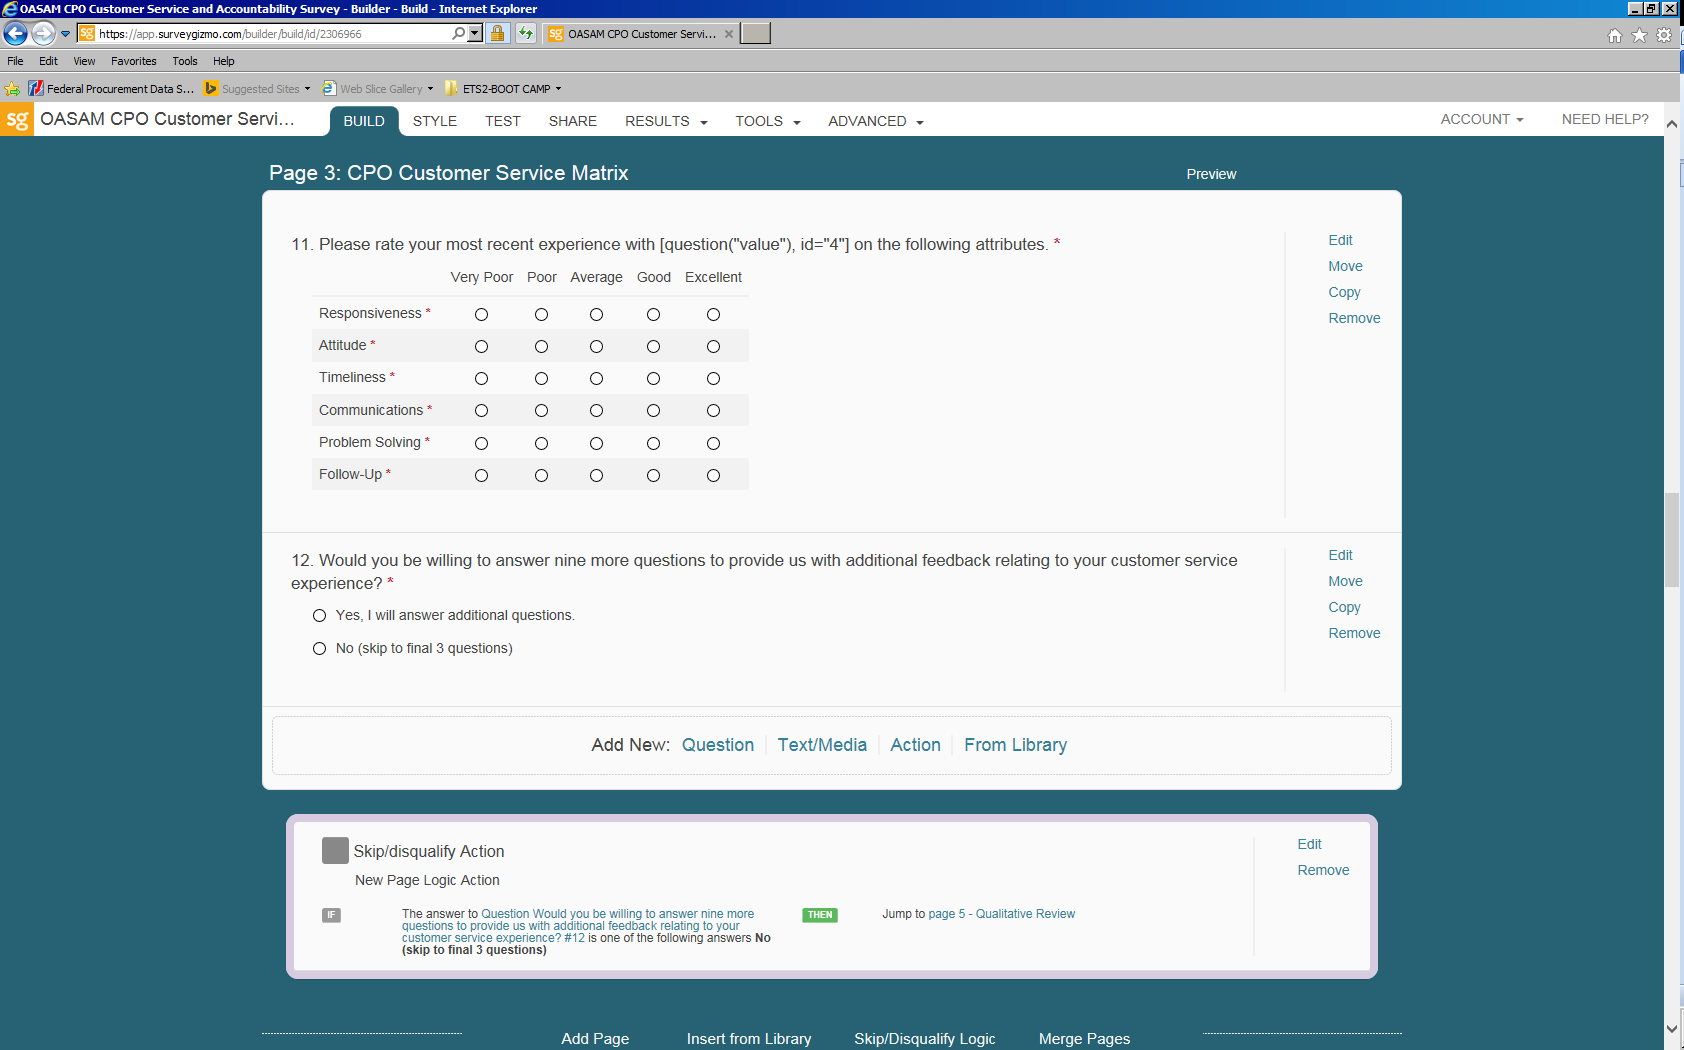The height and width of the screenshot is (1050, 1684).
Task: Remove the Skip/disqualify Action
Action: point(1323,870)
